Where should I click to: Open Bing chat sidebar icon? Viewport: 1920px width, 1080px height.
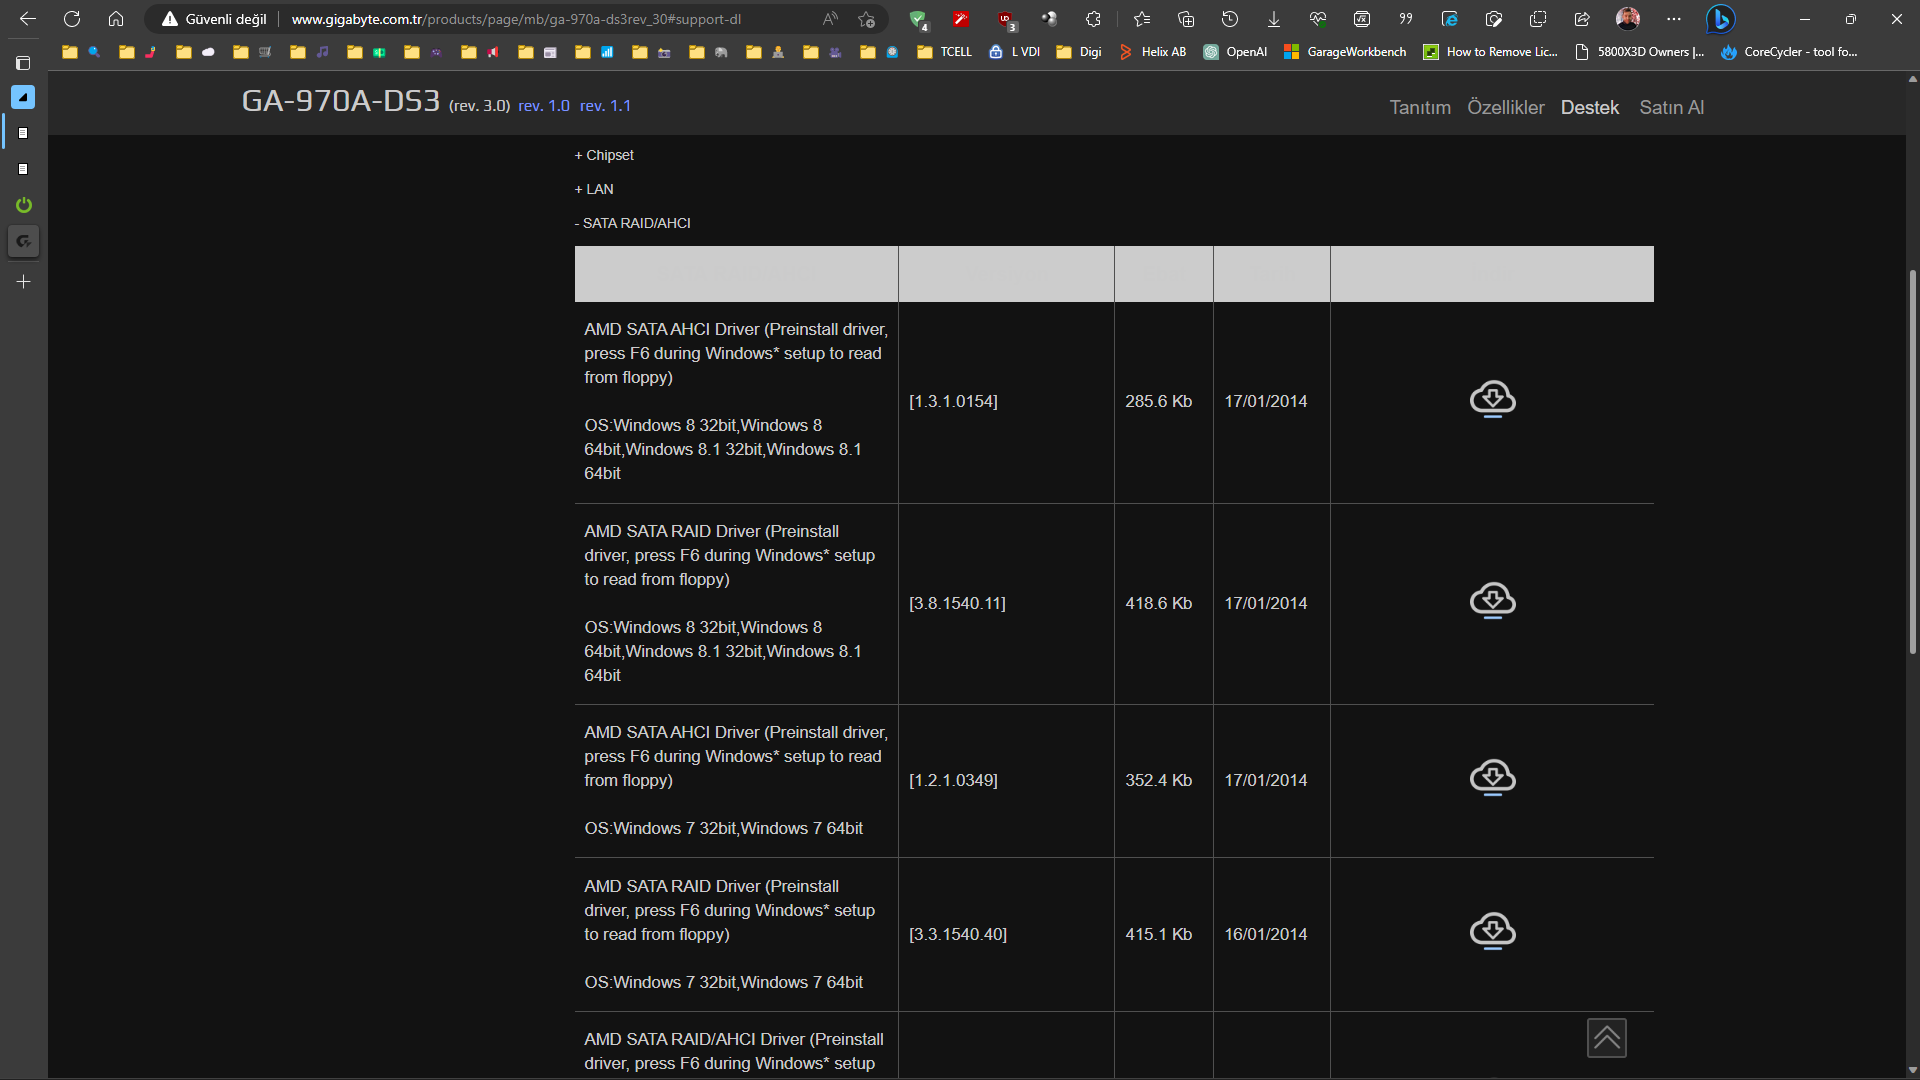coord(1720,19)
